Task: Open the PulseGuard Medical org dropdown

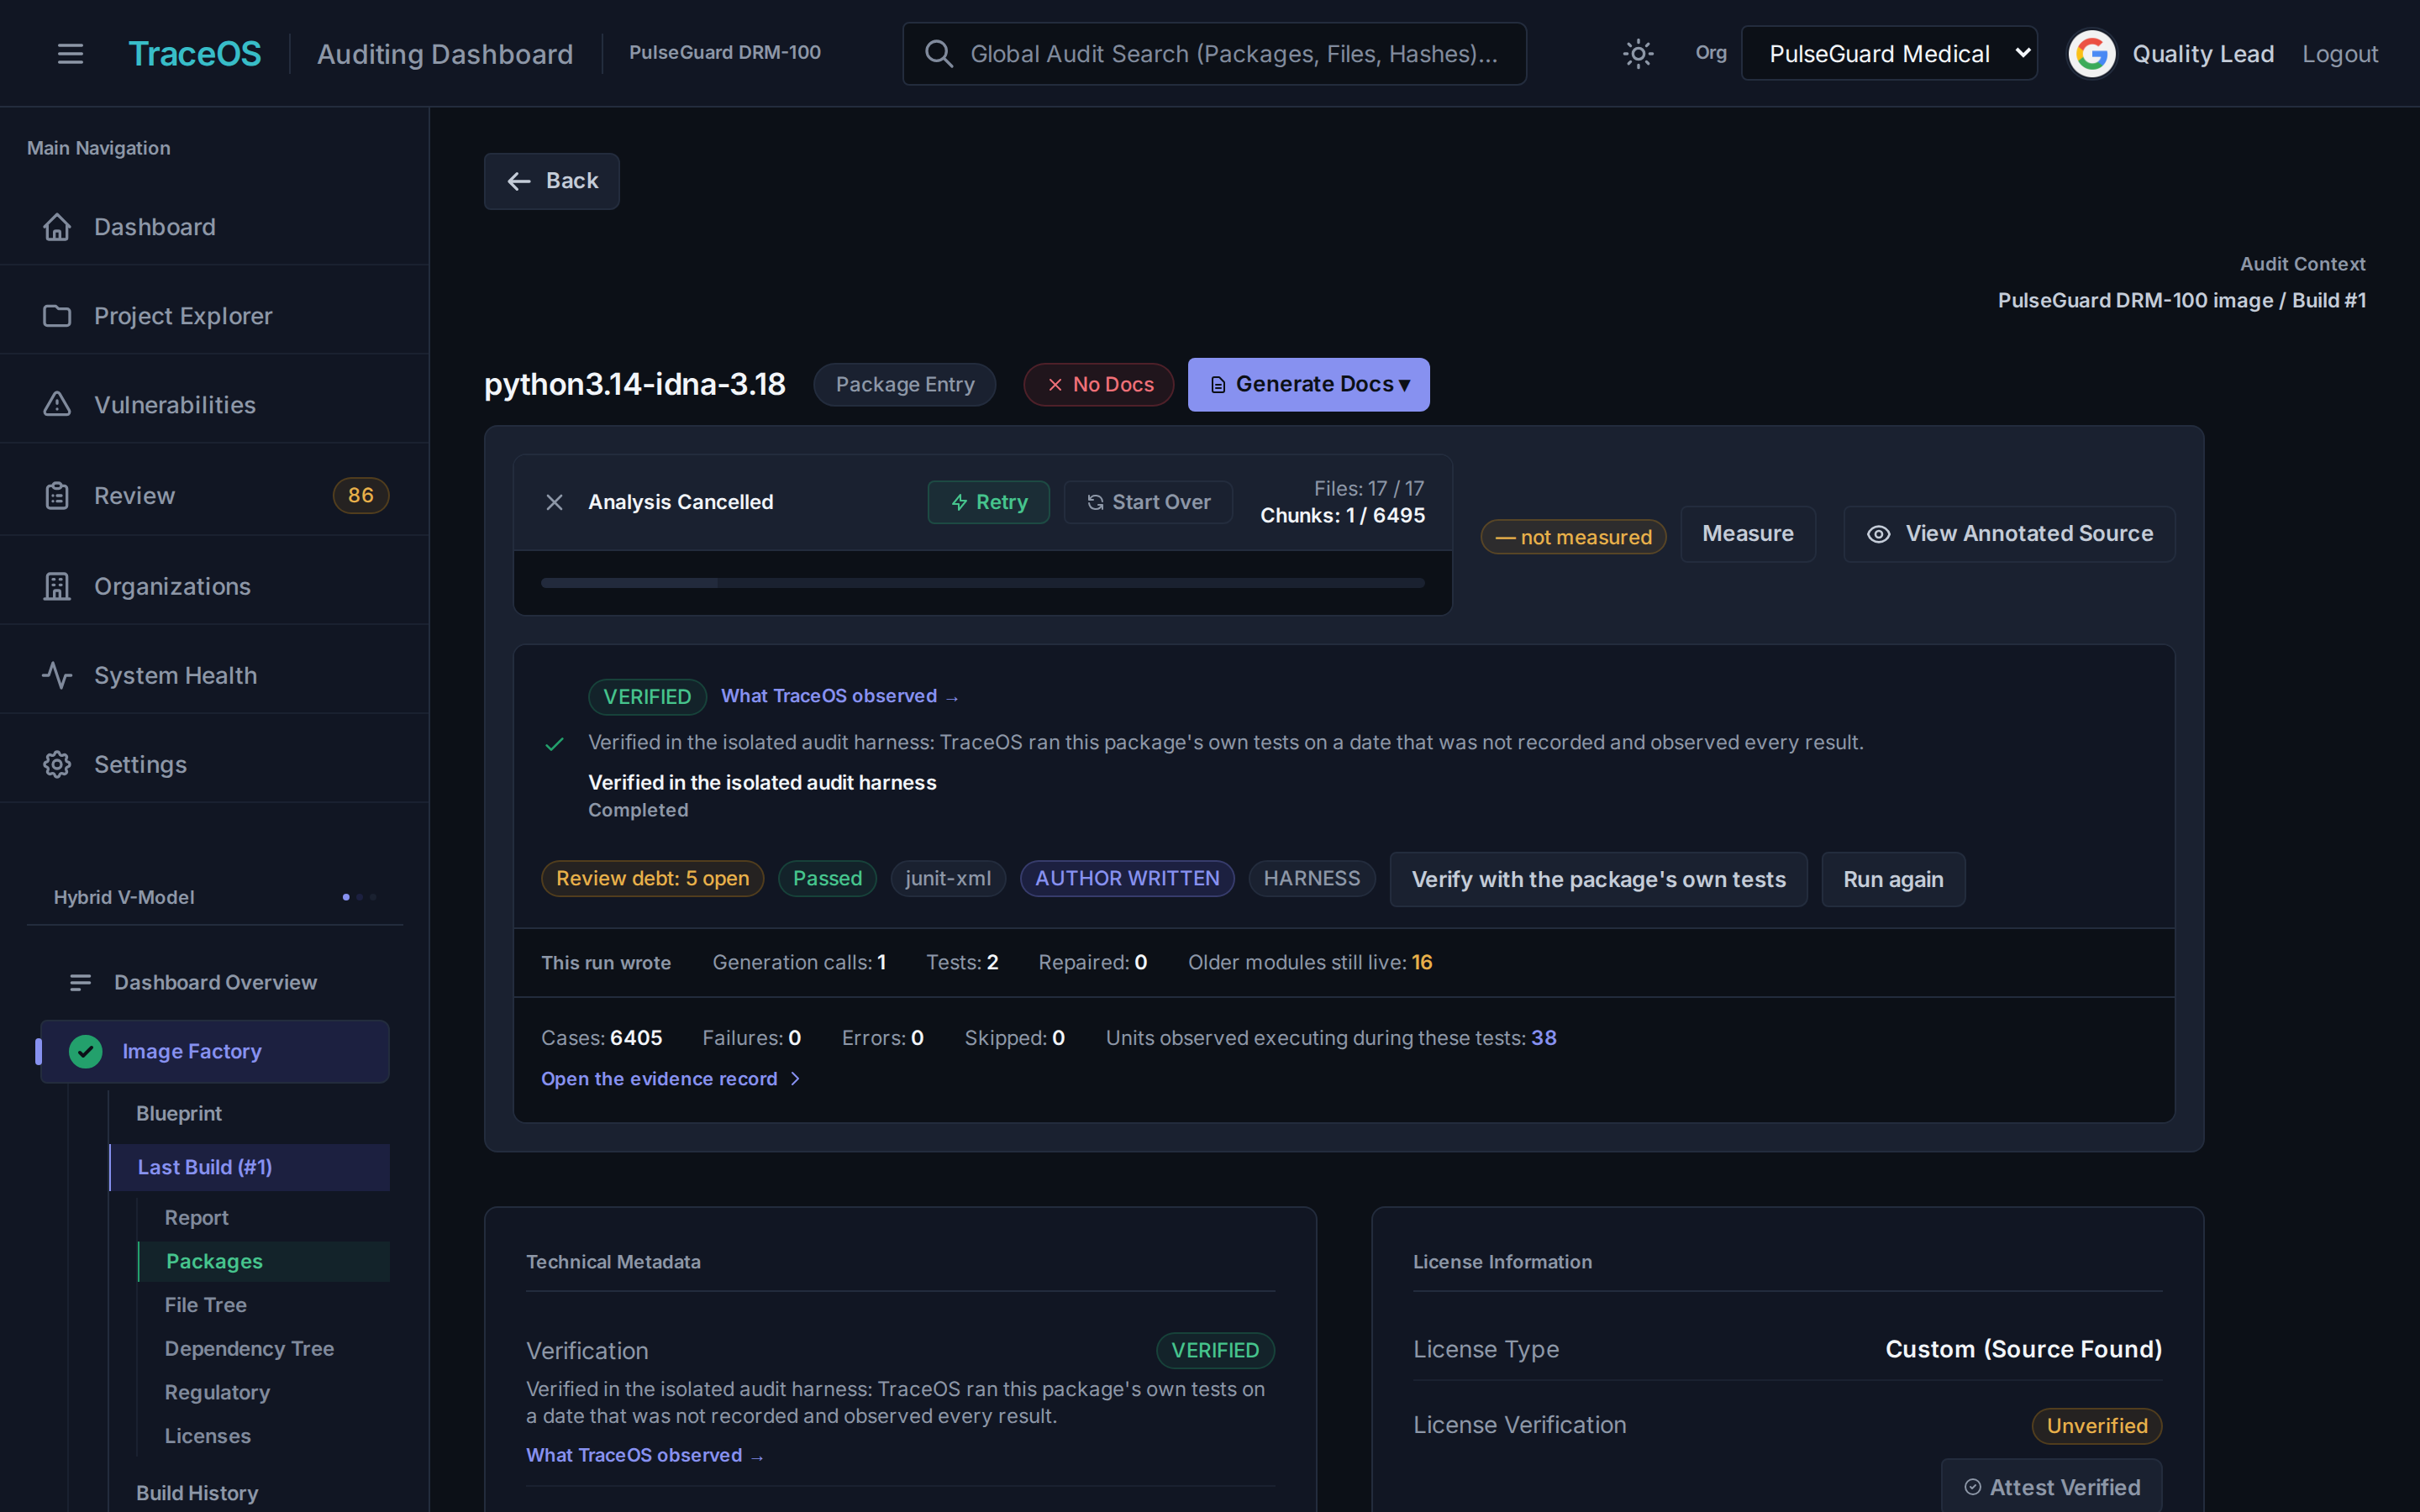Action: click(x=1889, y=54)
